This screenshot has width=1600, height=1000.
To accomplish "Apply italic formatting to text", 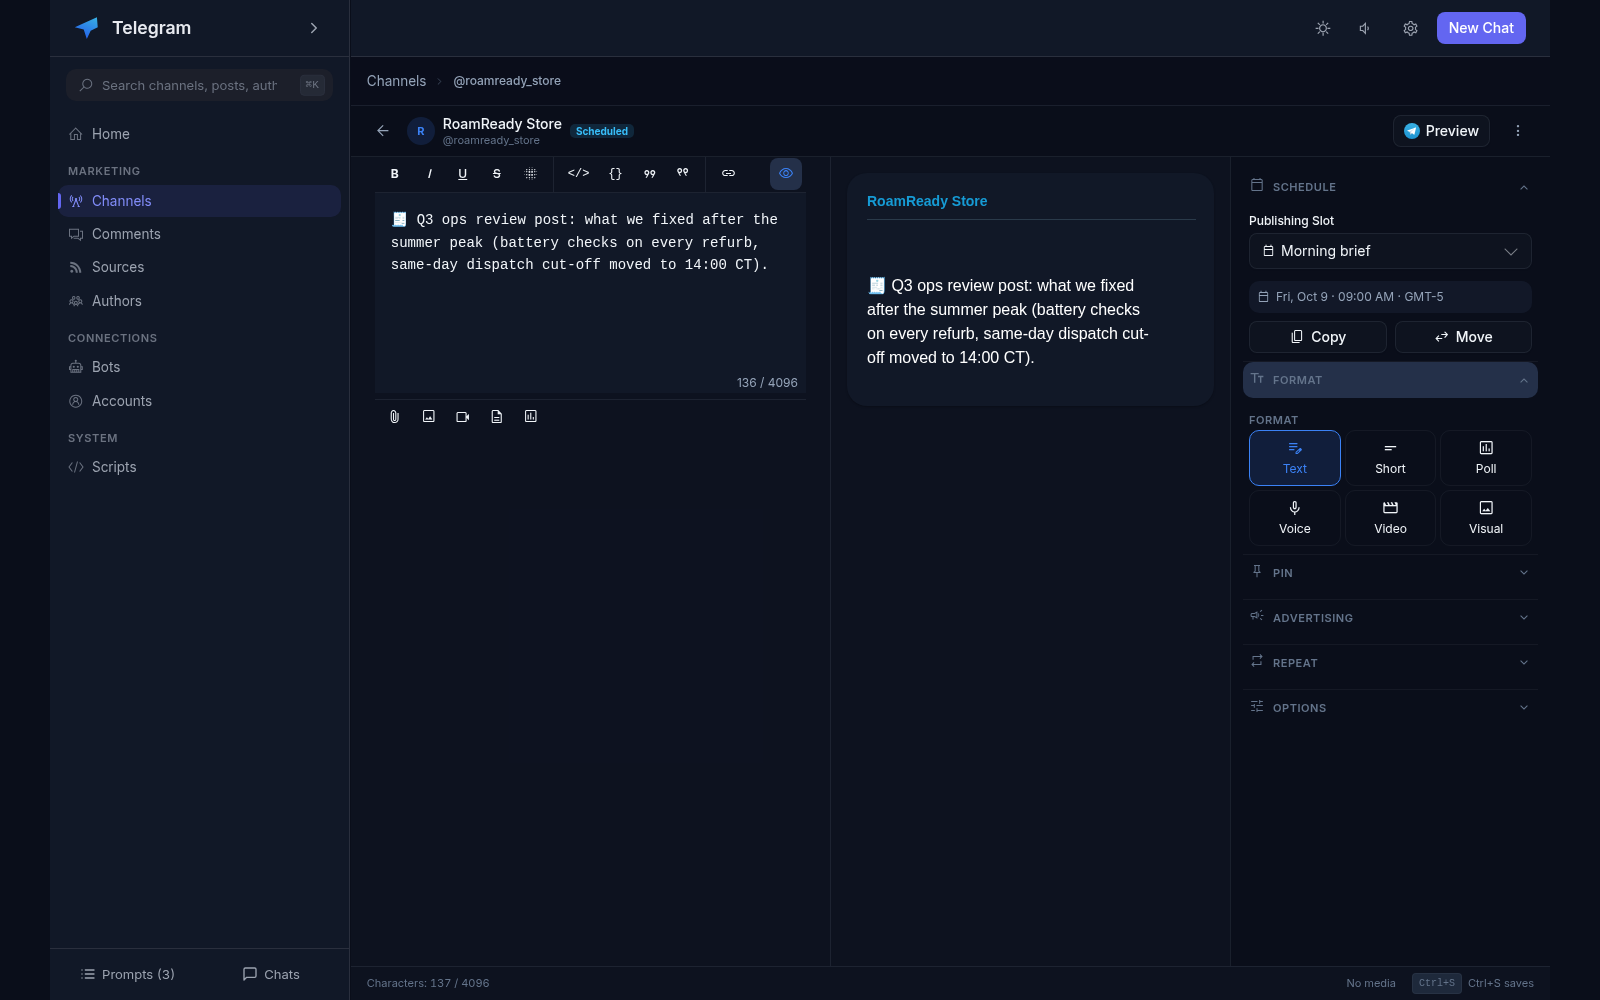I will point(429,174).
